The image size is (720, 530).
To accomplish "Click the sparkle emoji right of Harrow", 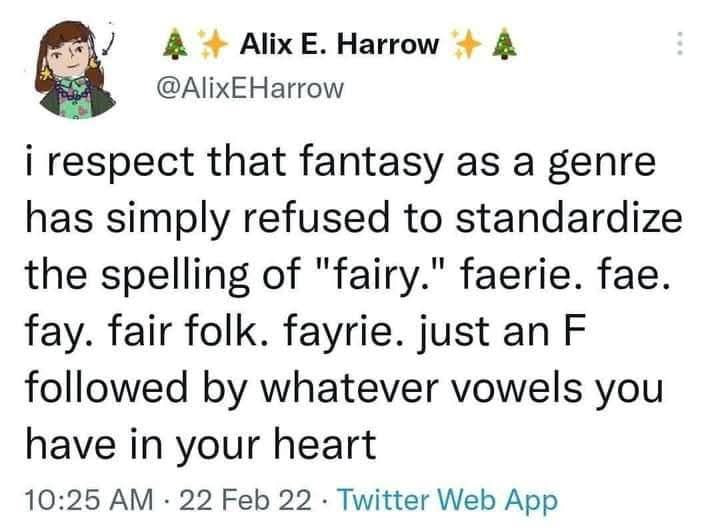I will 467,44.
